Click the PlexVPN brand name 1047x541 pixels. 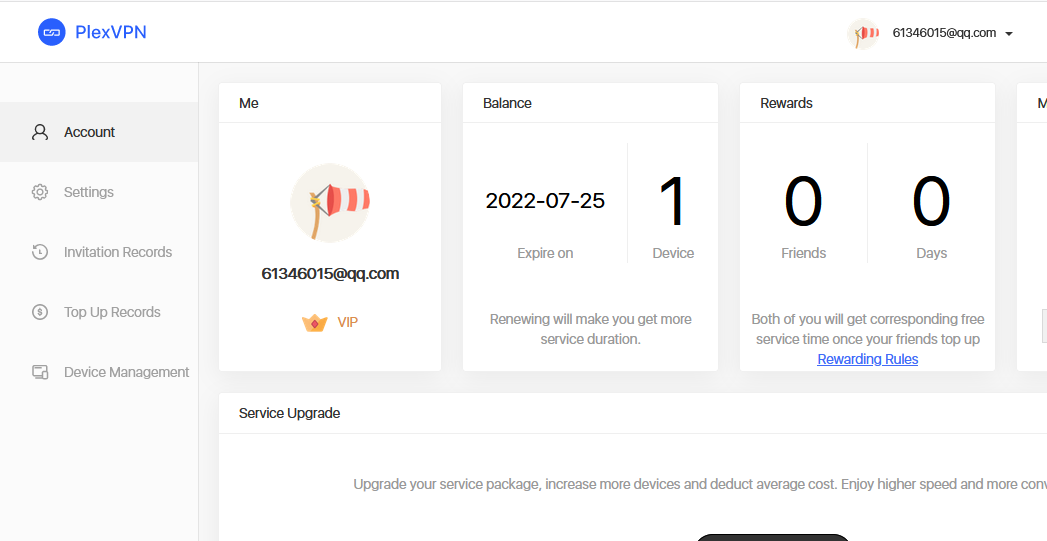coord(111,32)
